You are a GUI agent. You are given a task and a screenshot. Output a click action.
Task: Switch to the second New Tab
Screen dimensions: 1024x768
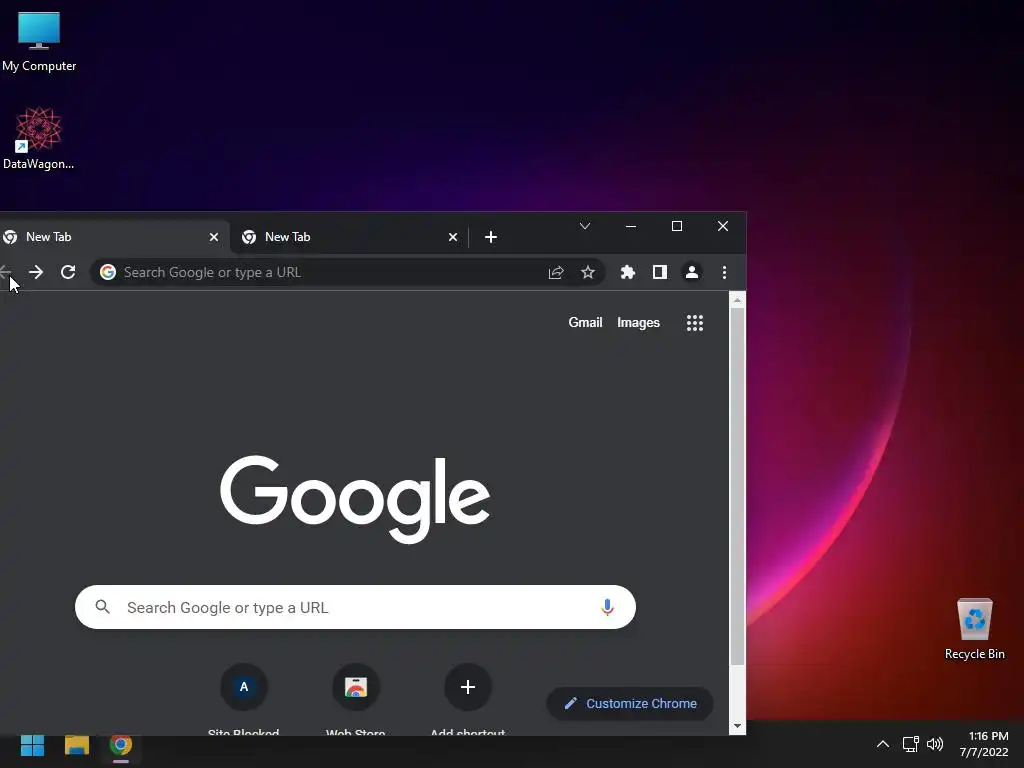349,237
